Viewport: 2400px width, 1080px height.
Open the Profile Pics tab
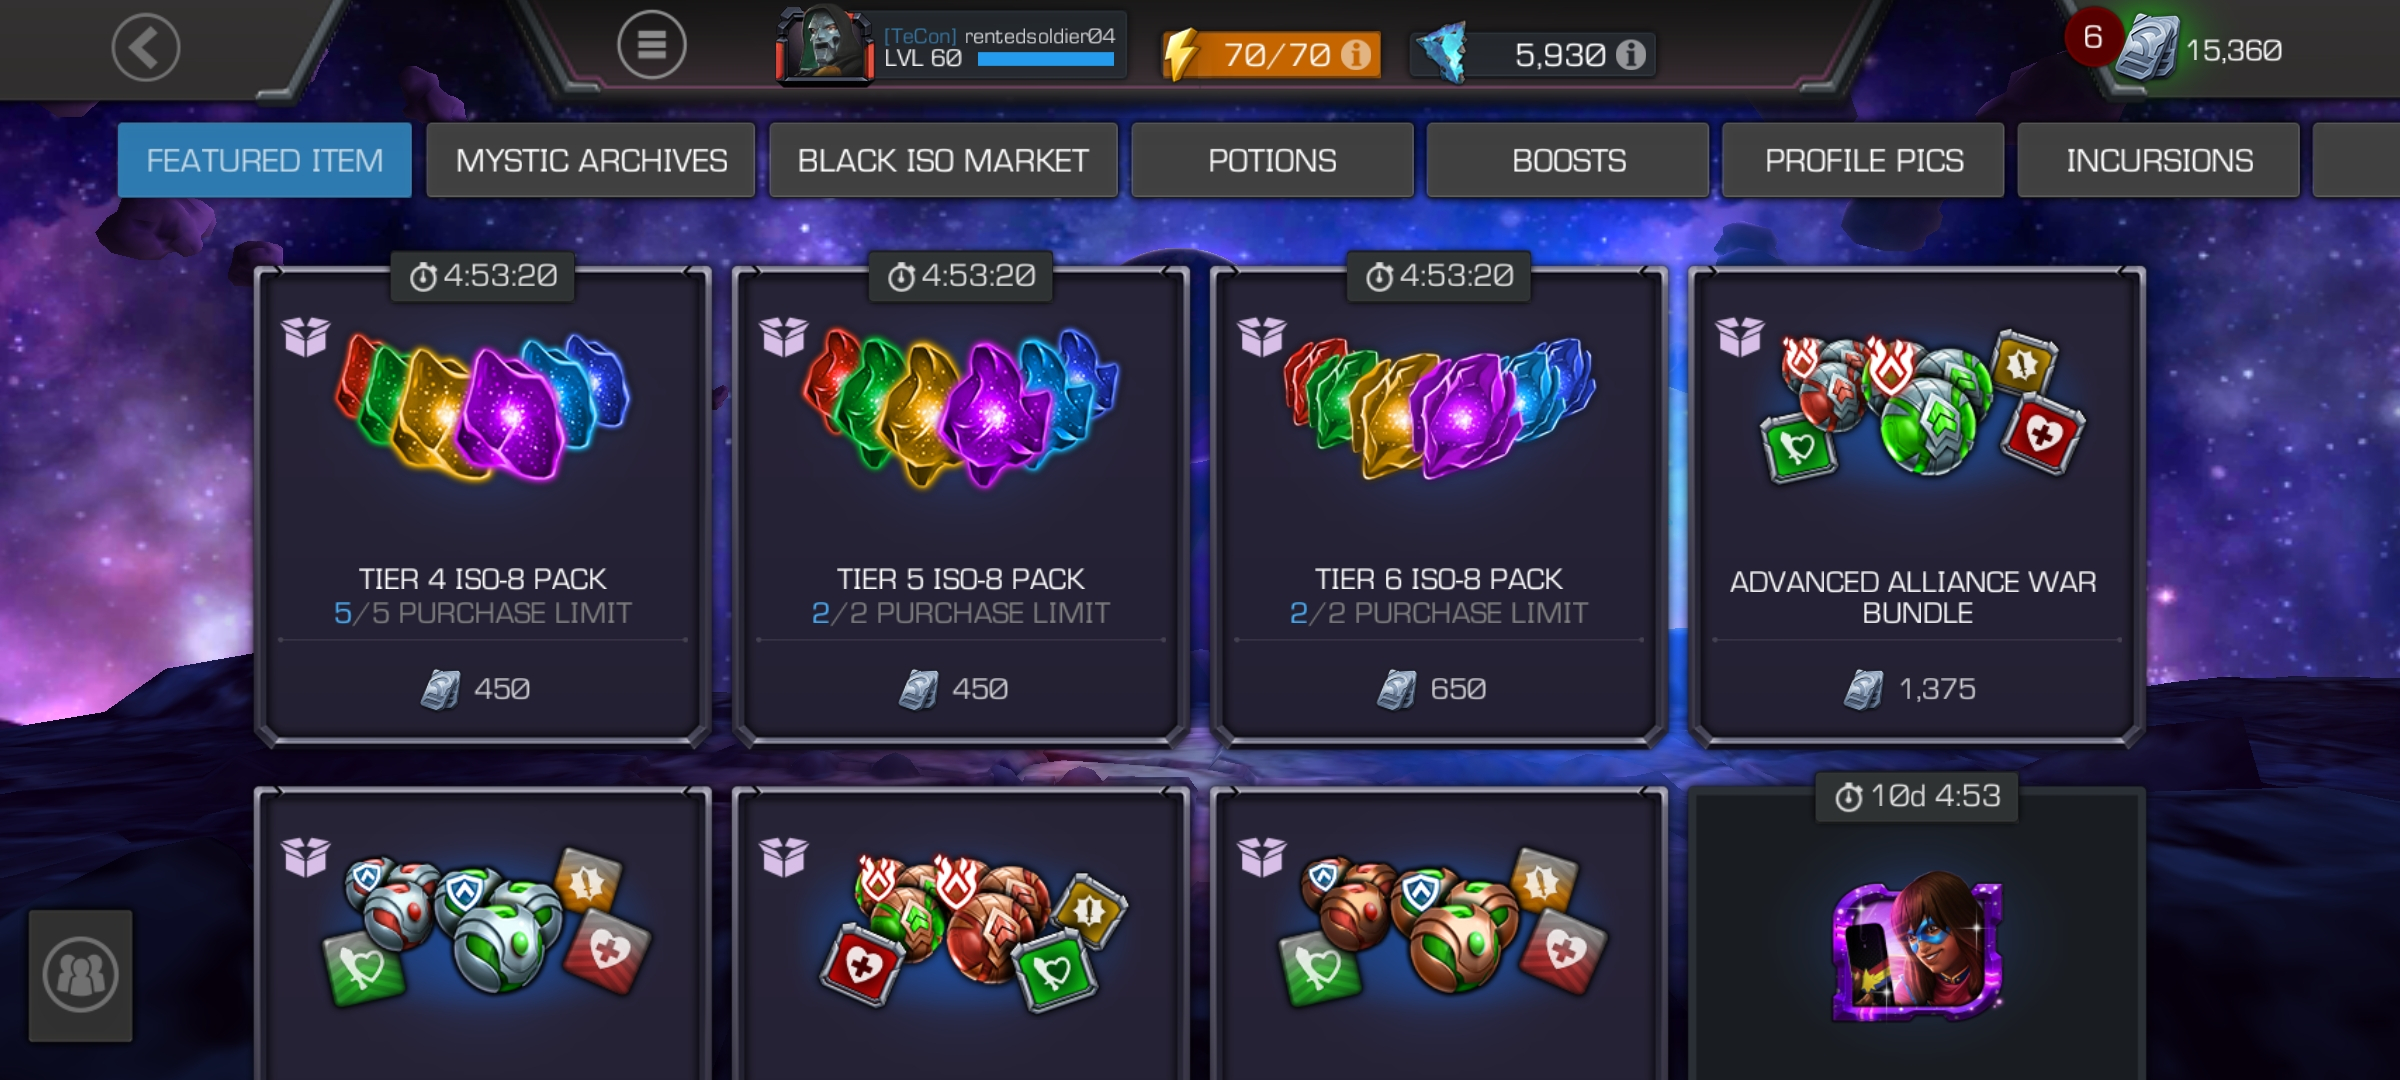[1863, 160]
